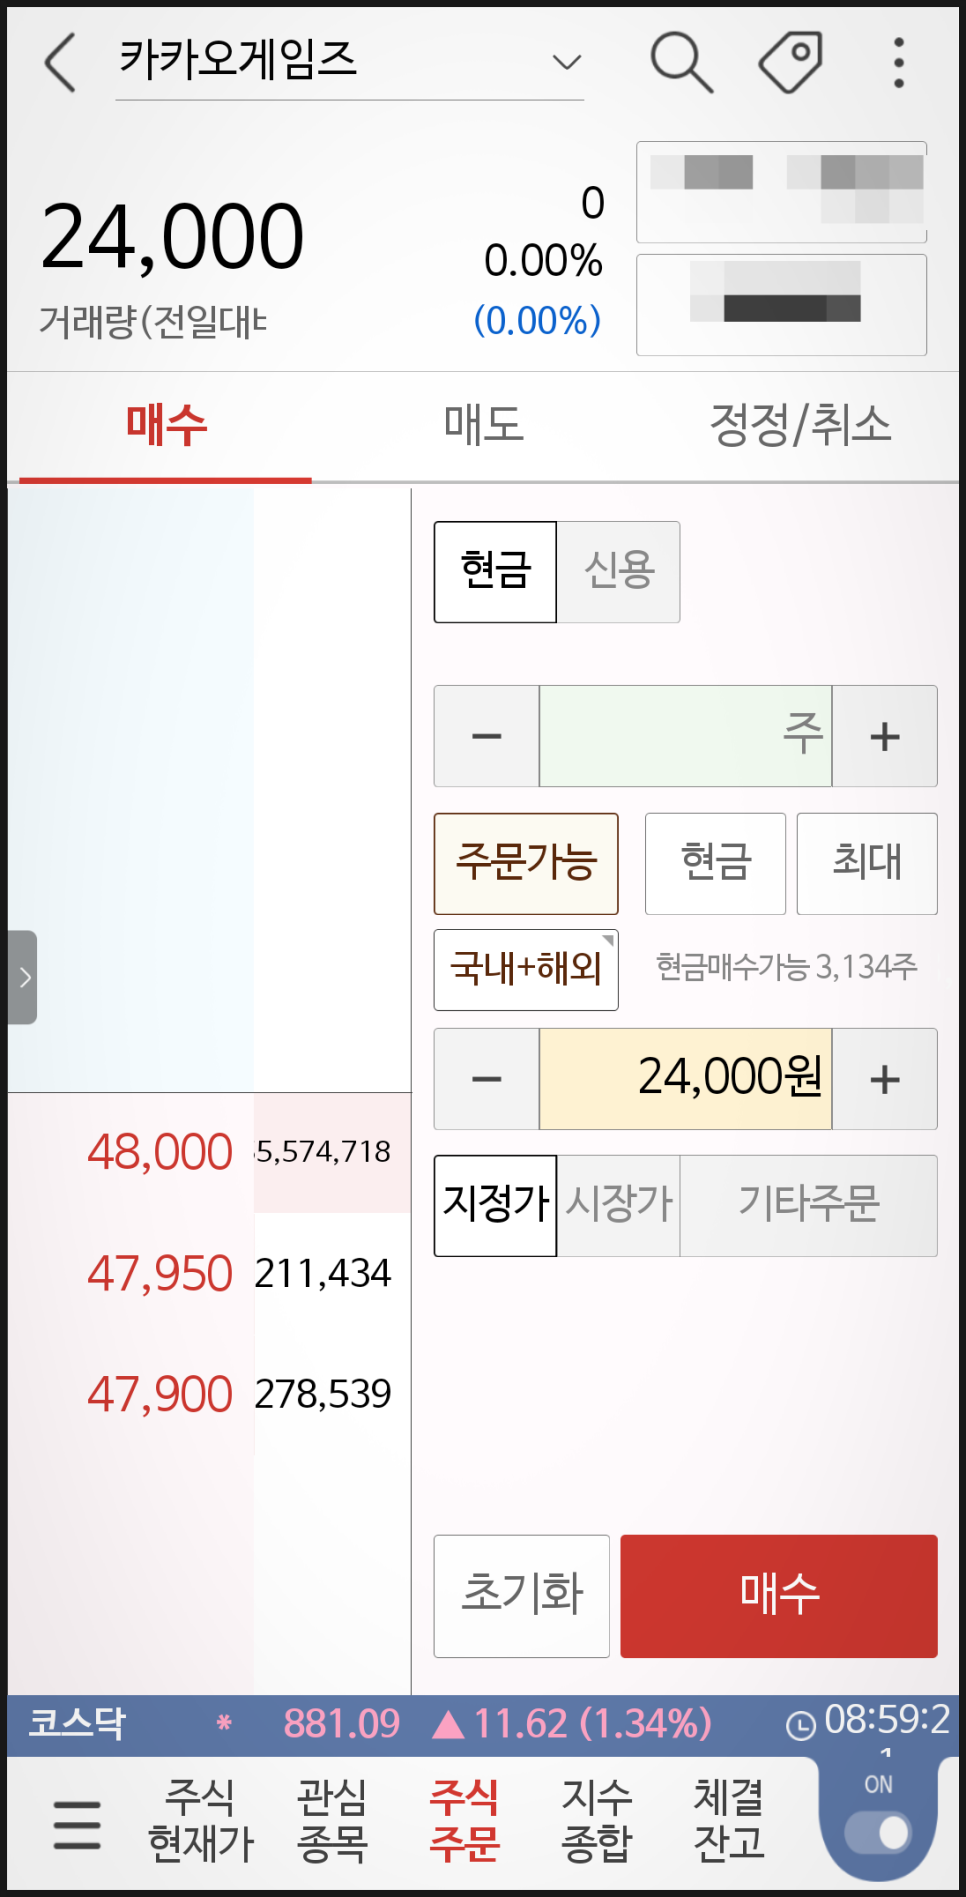Open 주식 주문 in bottom navigation
The height and width of the screenshot is (1897, 966).
(x=464, y=1821)
